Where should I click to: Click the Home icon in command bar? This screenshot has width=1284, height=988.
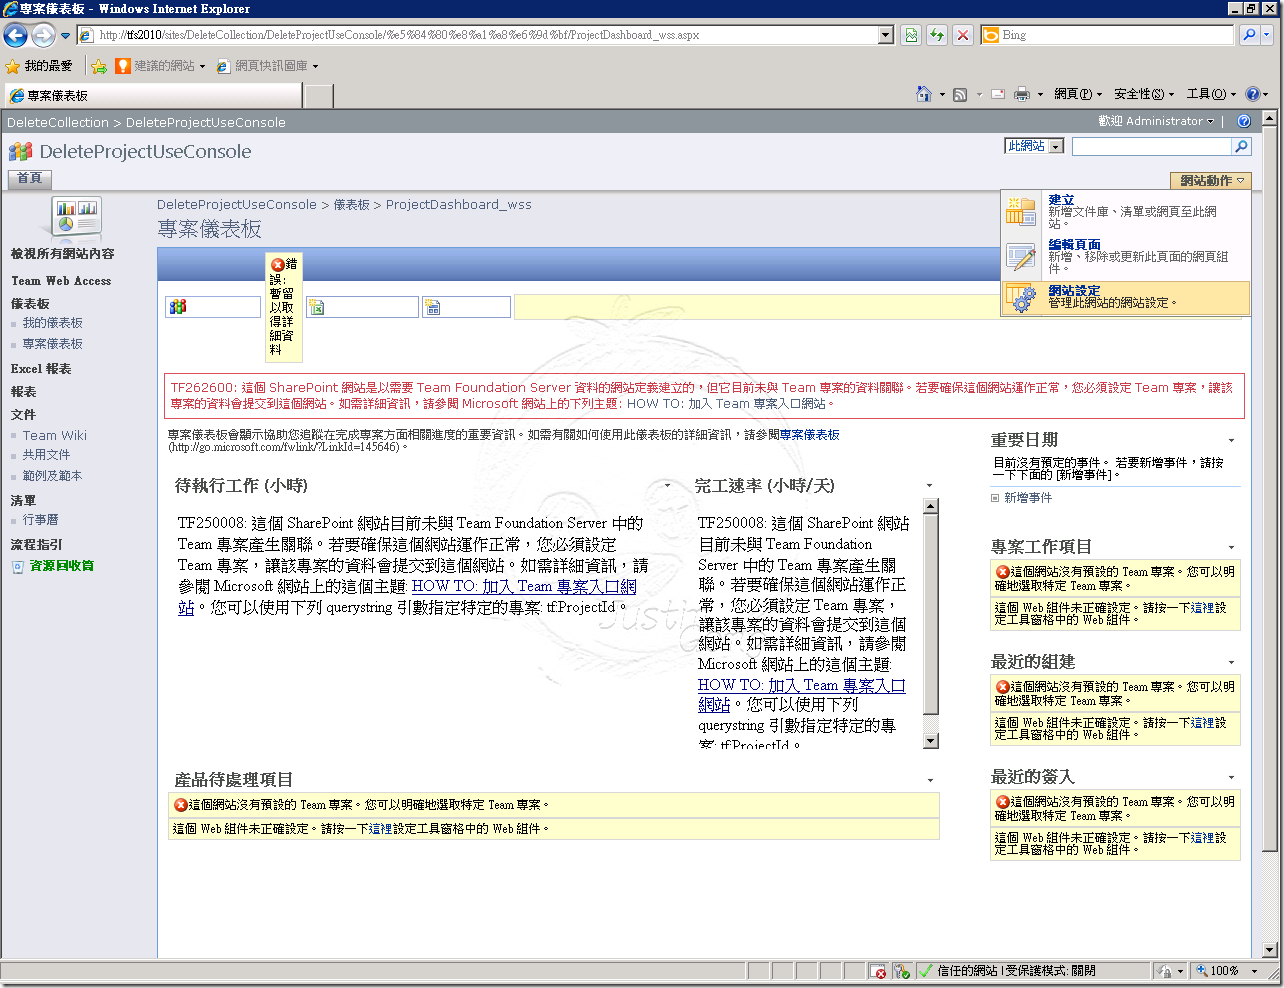pyautogui.click(x=924, y=94)
